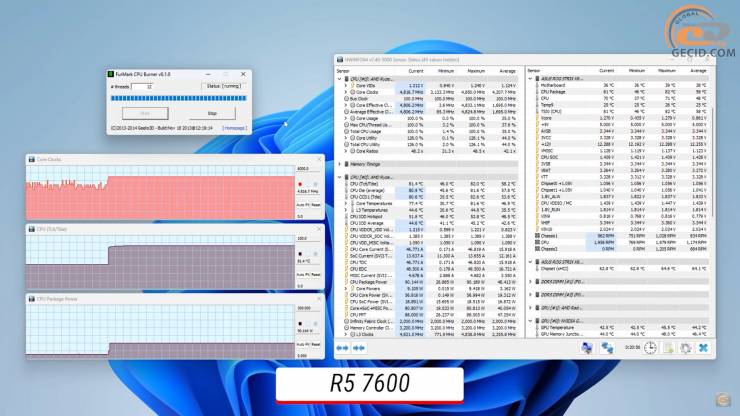Click Auto Fit in the Core Clocks graph
Screen dimensions: 740x416
tap(303, 205)
